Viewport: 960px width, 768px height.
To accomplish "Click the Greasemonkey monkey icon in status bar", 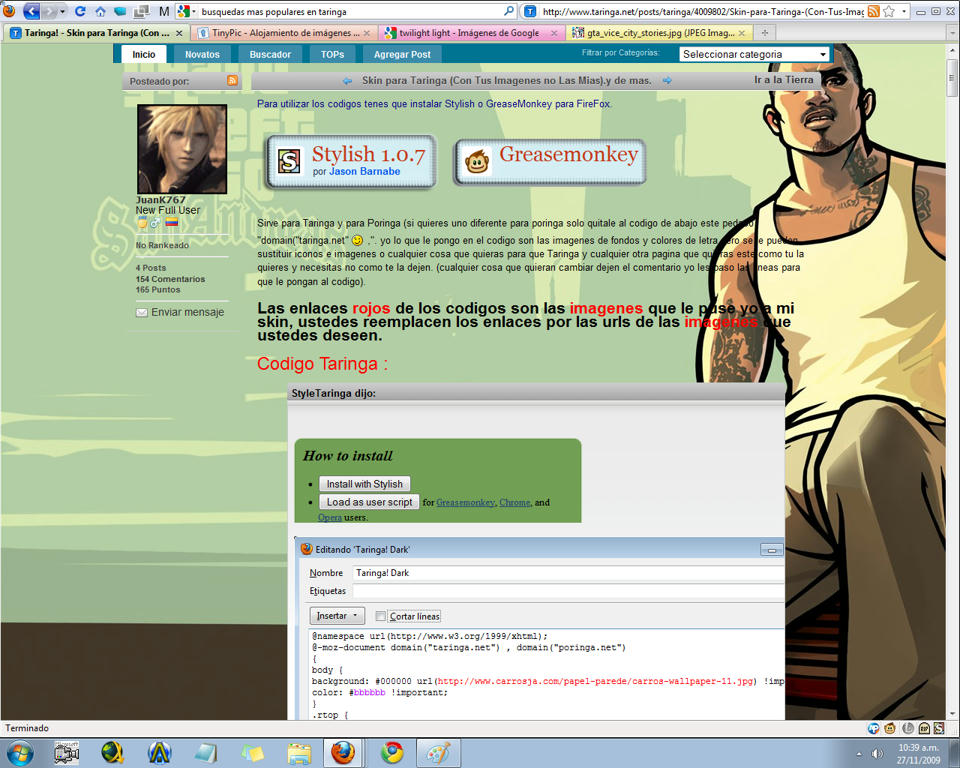I will [890, 728].
